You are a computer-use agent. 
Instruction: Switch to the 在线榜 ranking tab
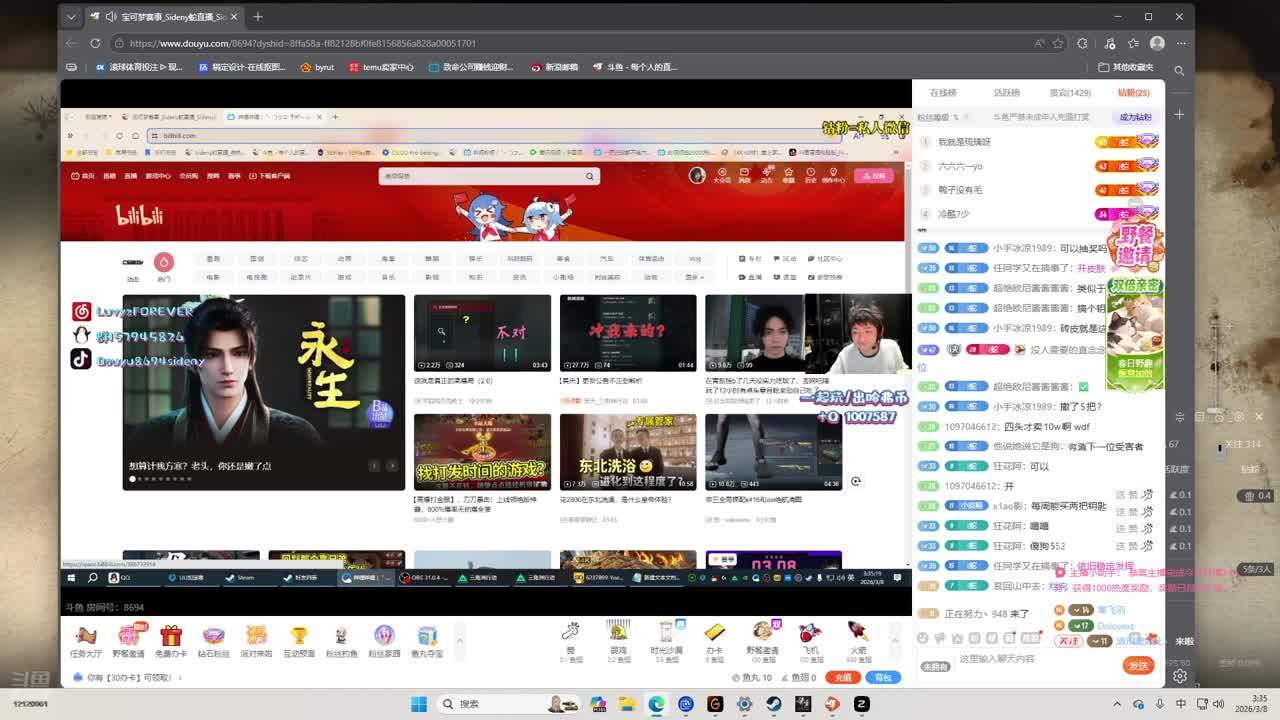coord(943,93)
